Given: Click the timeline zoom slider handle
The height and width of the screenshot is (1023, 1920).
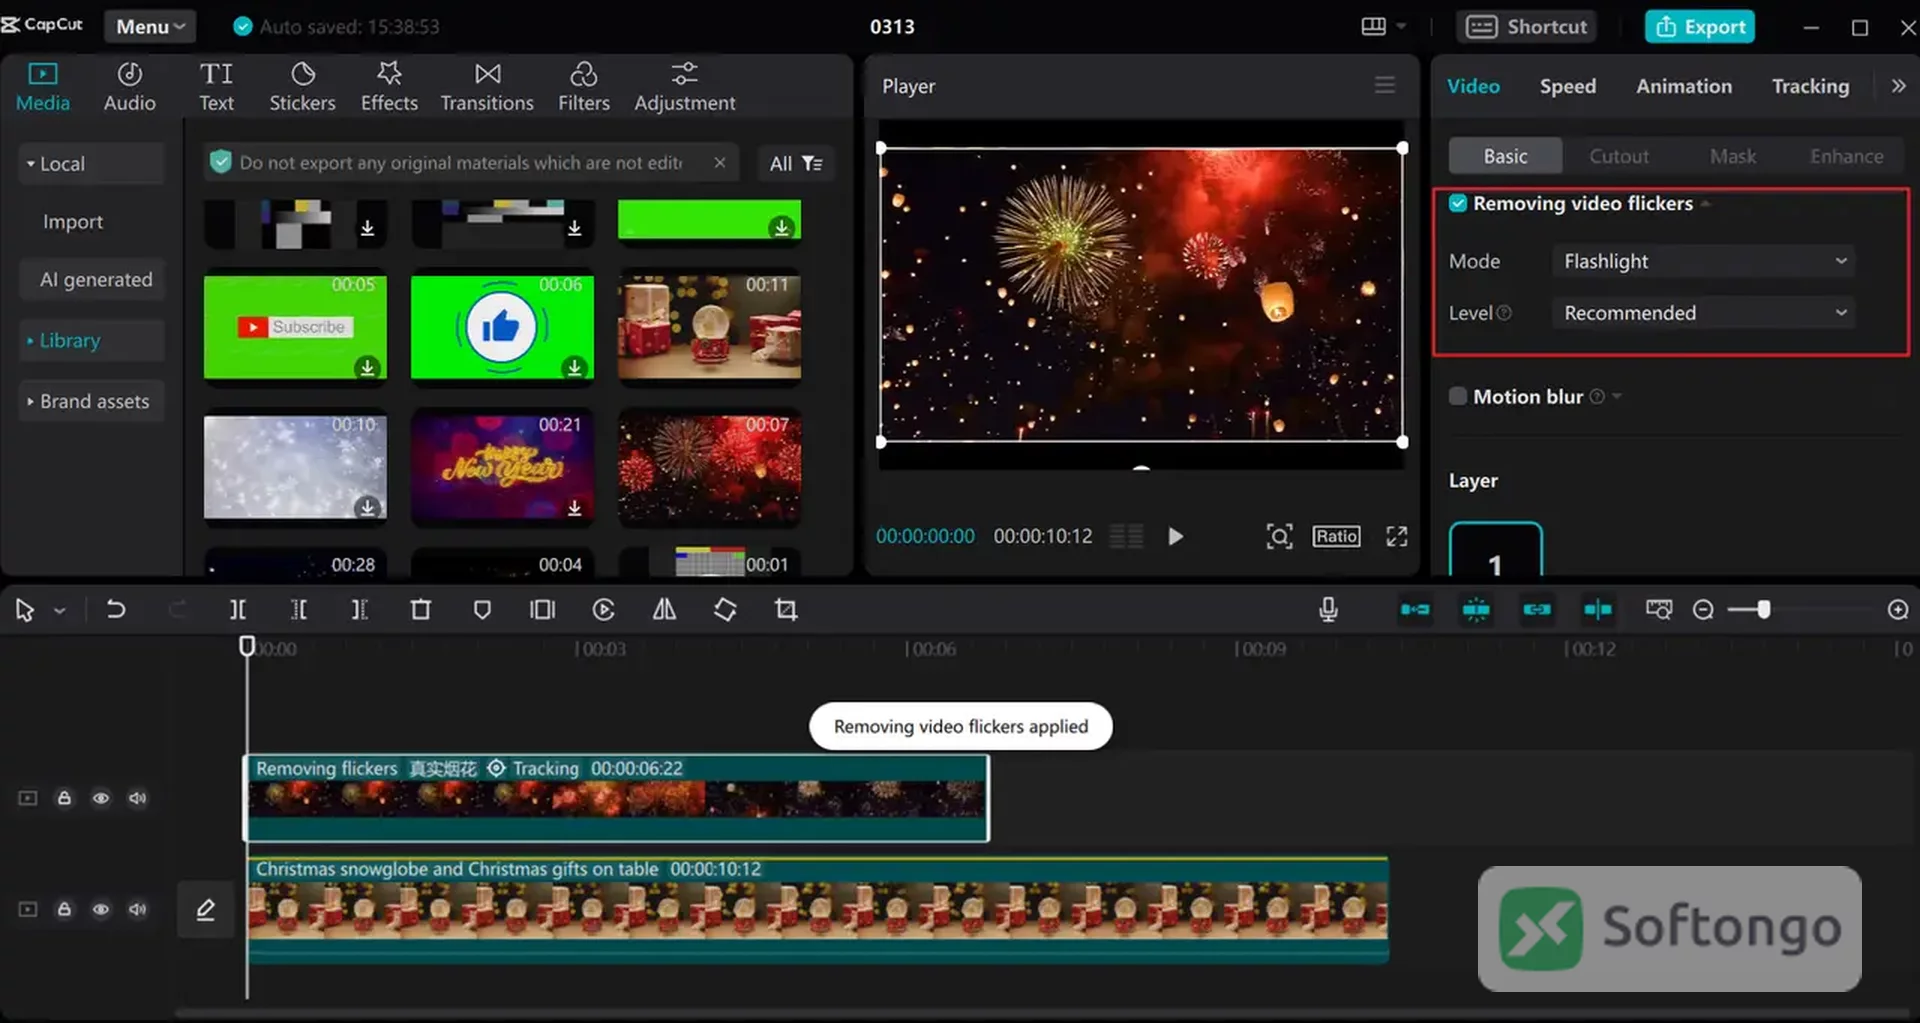Looking at the screenshot, I should coord(1764,609).
